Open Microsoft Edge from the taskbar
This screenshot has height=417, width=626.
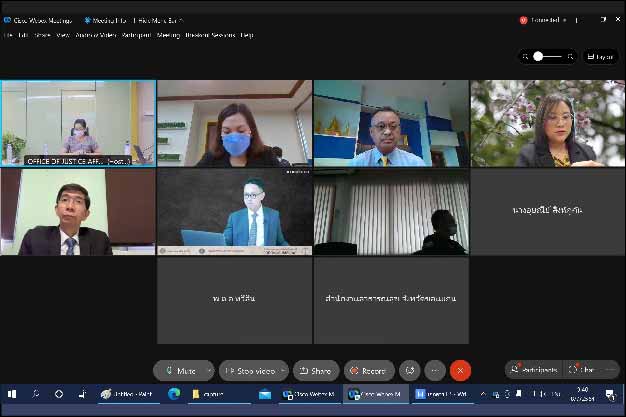click(x=174, y=394)
